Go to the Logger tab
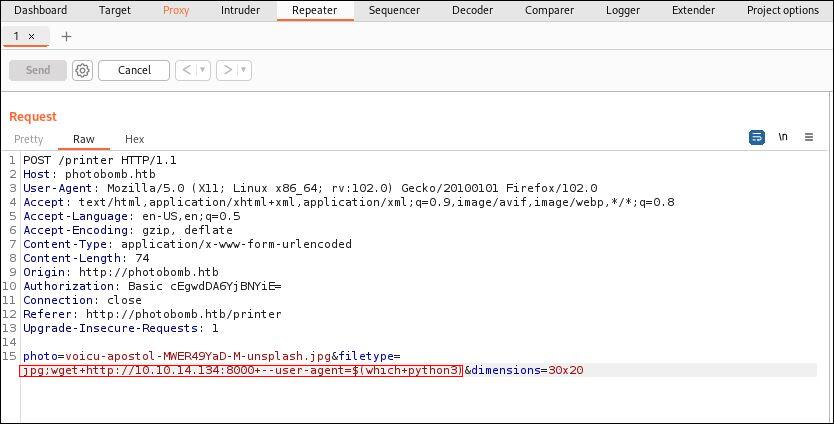This screenshot has width=834, height=424. [623, 10]
